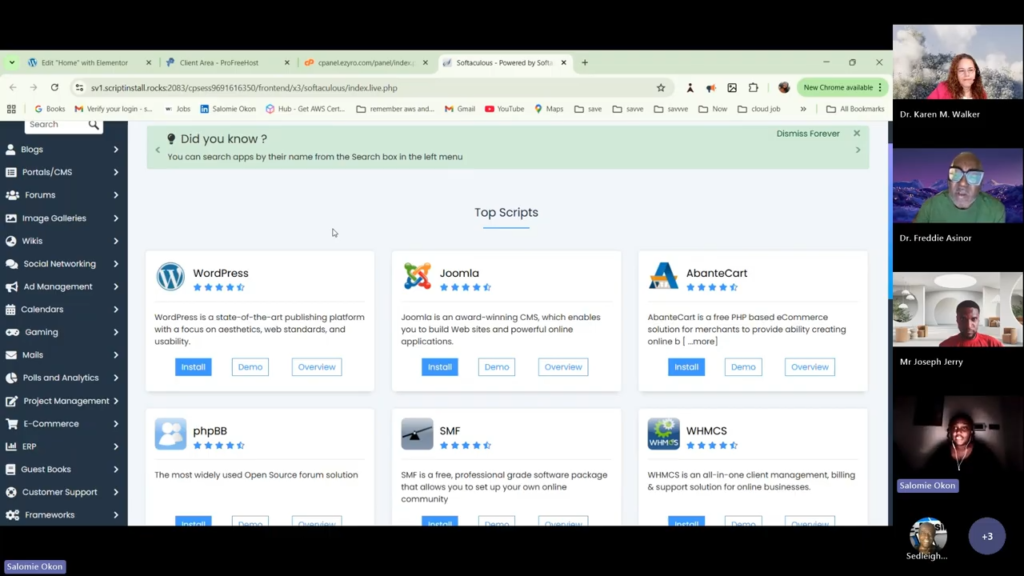Show next tip with right arrow

tap(857, 150)
